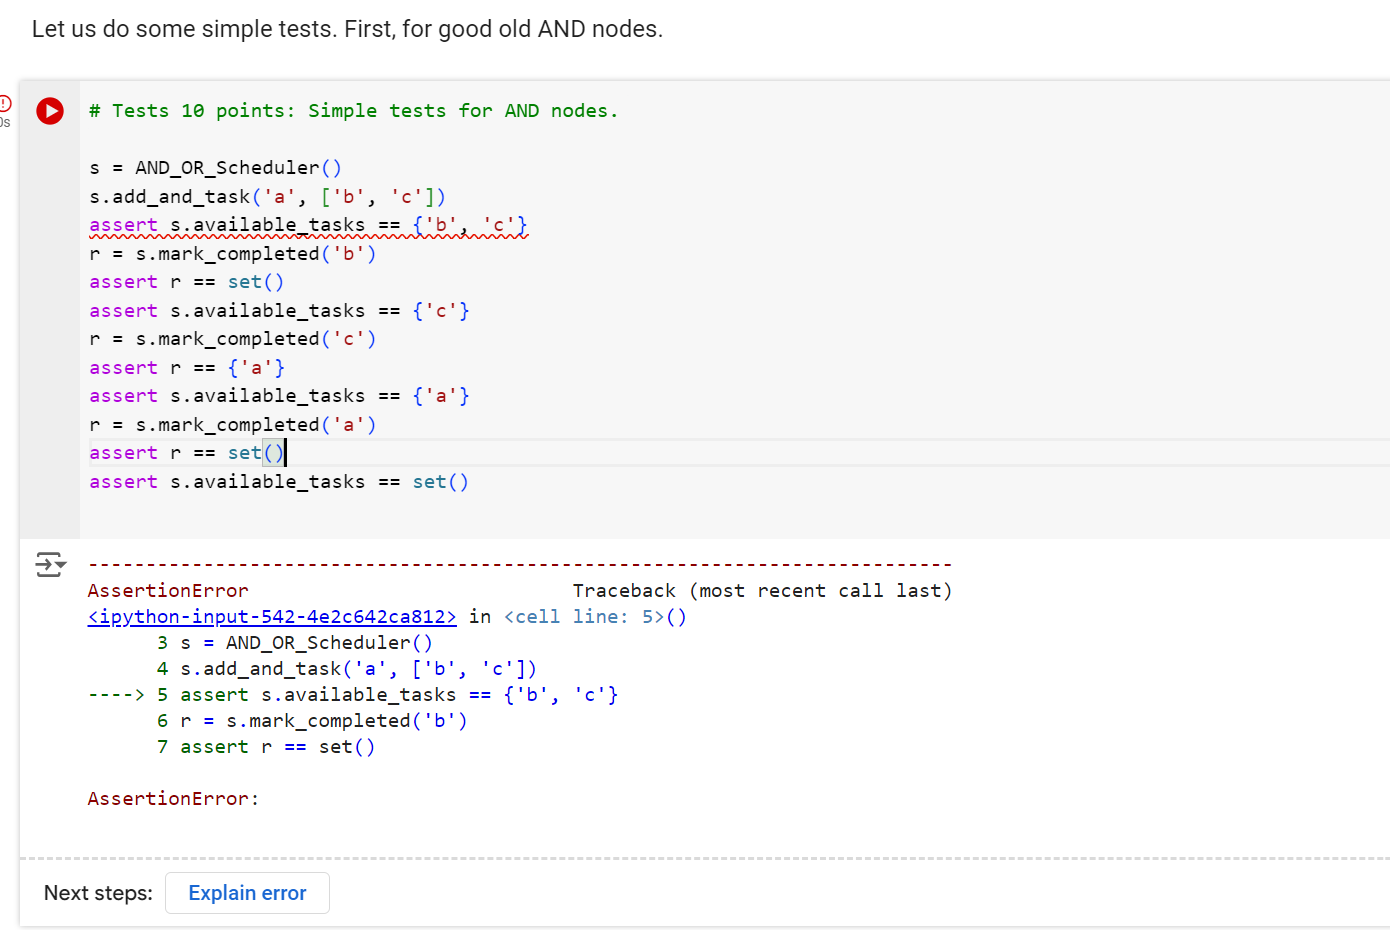Click the "Next steps:" label
The image size is (1390, 930).
click(97, 893)
